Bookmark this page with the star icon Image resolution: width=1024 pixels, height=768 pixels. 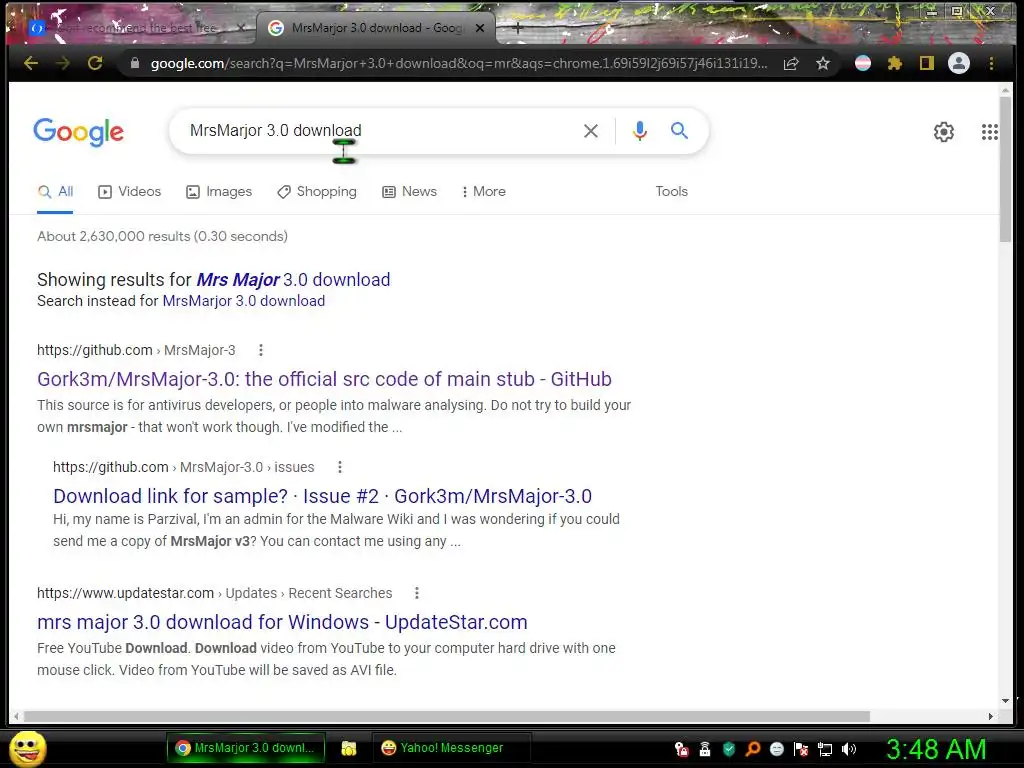(x=823, y=63)
